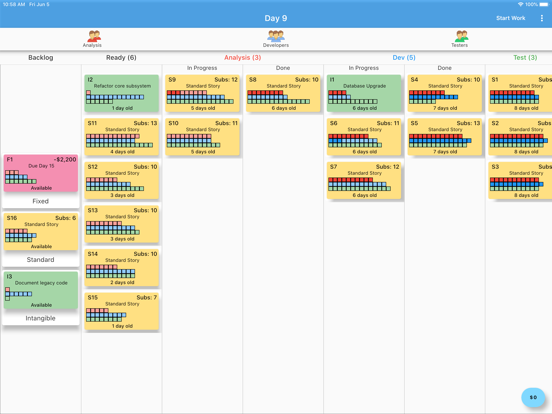This screenshot has height=414, width=552.
Task: Open the I3 Document legacy code card
Action: click(41, 290)
